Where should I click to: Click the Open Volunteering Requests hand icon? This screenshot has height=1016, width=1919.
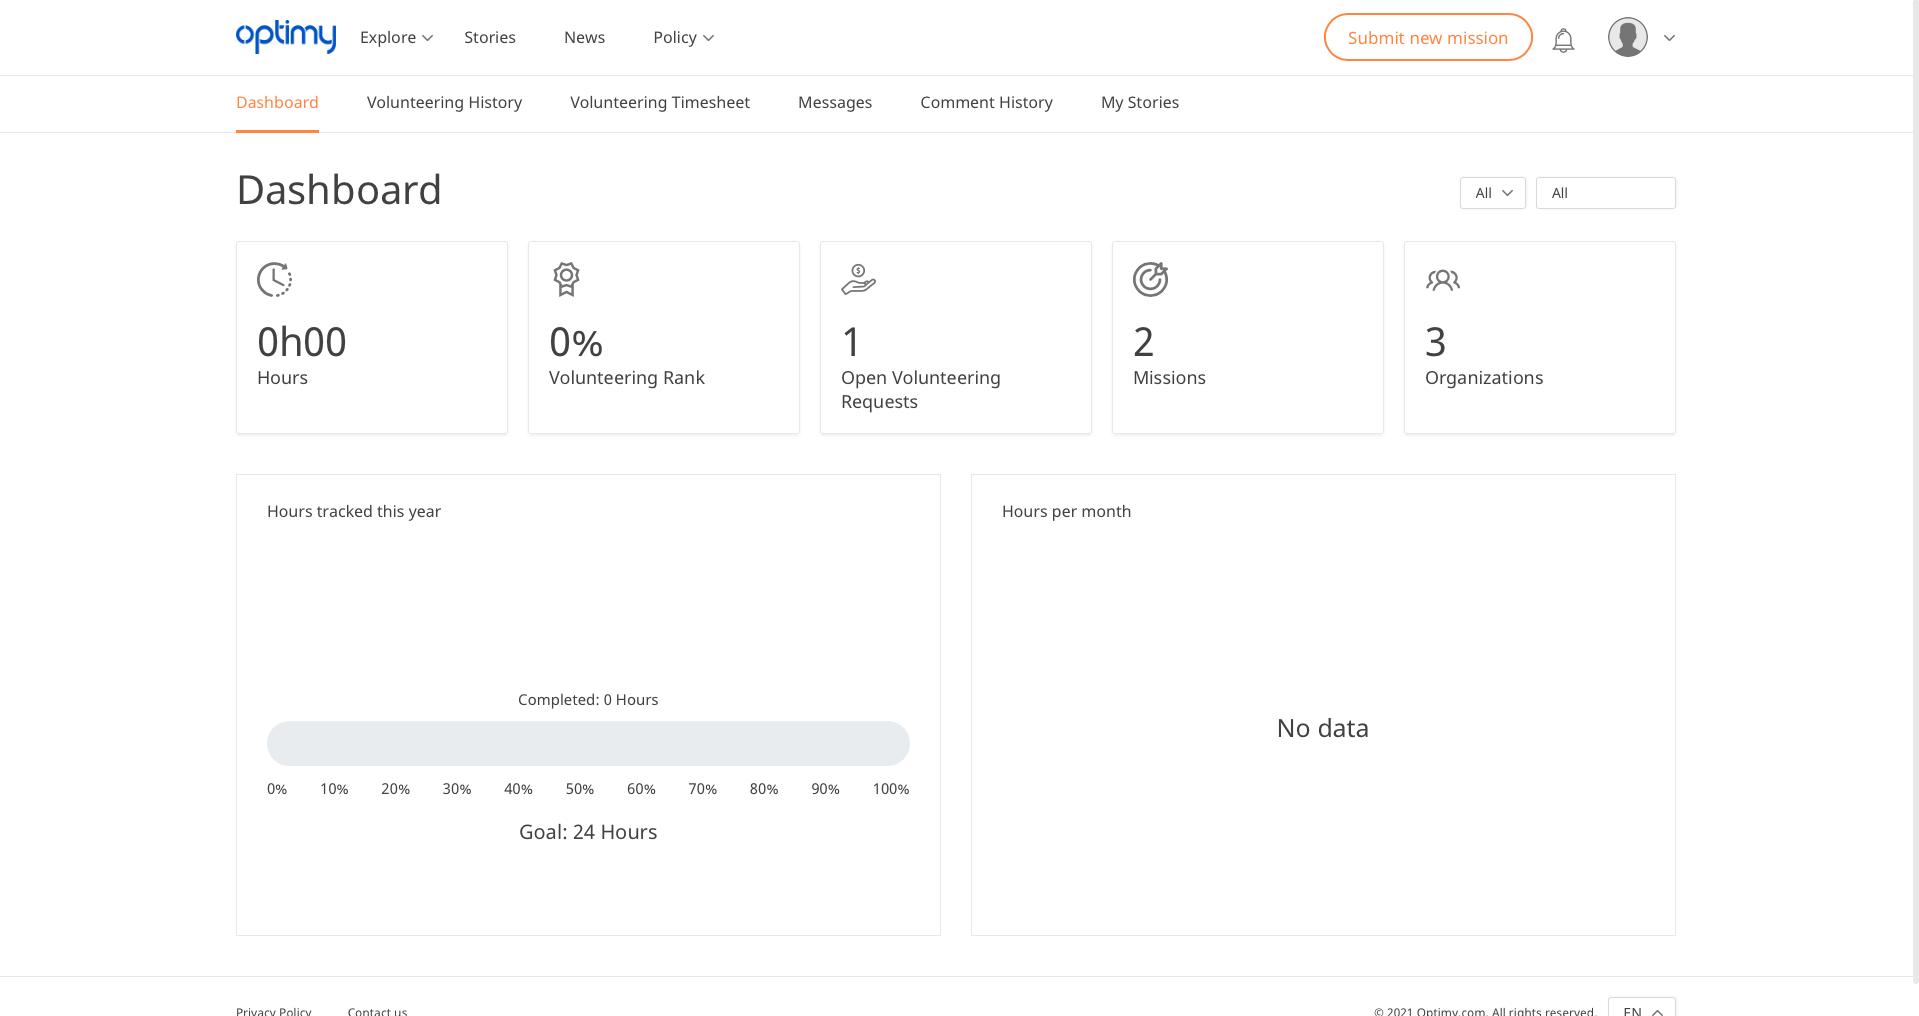click(x=858, y=279)
